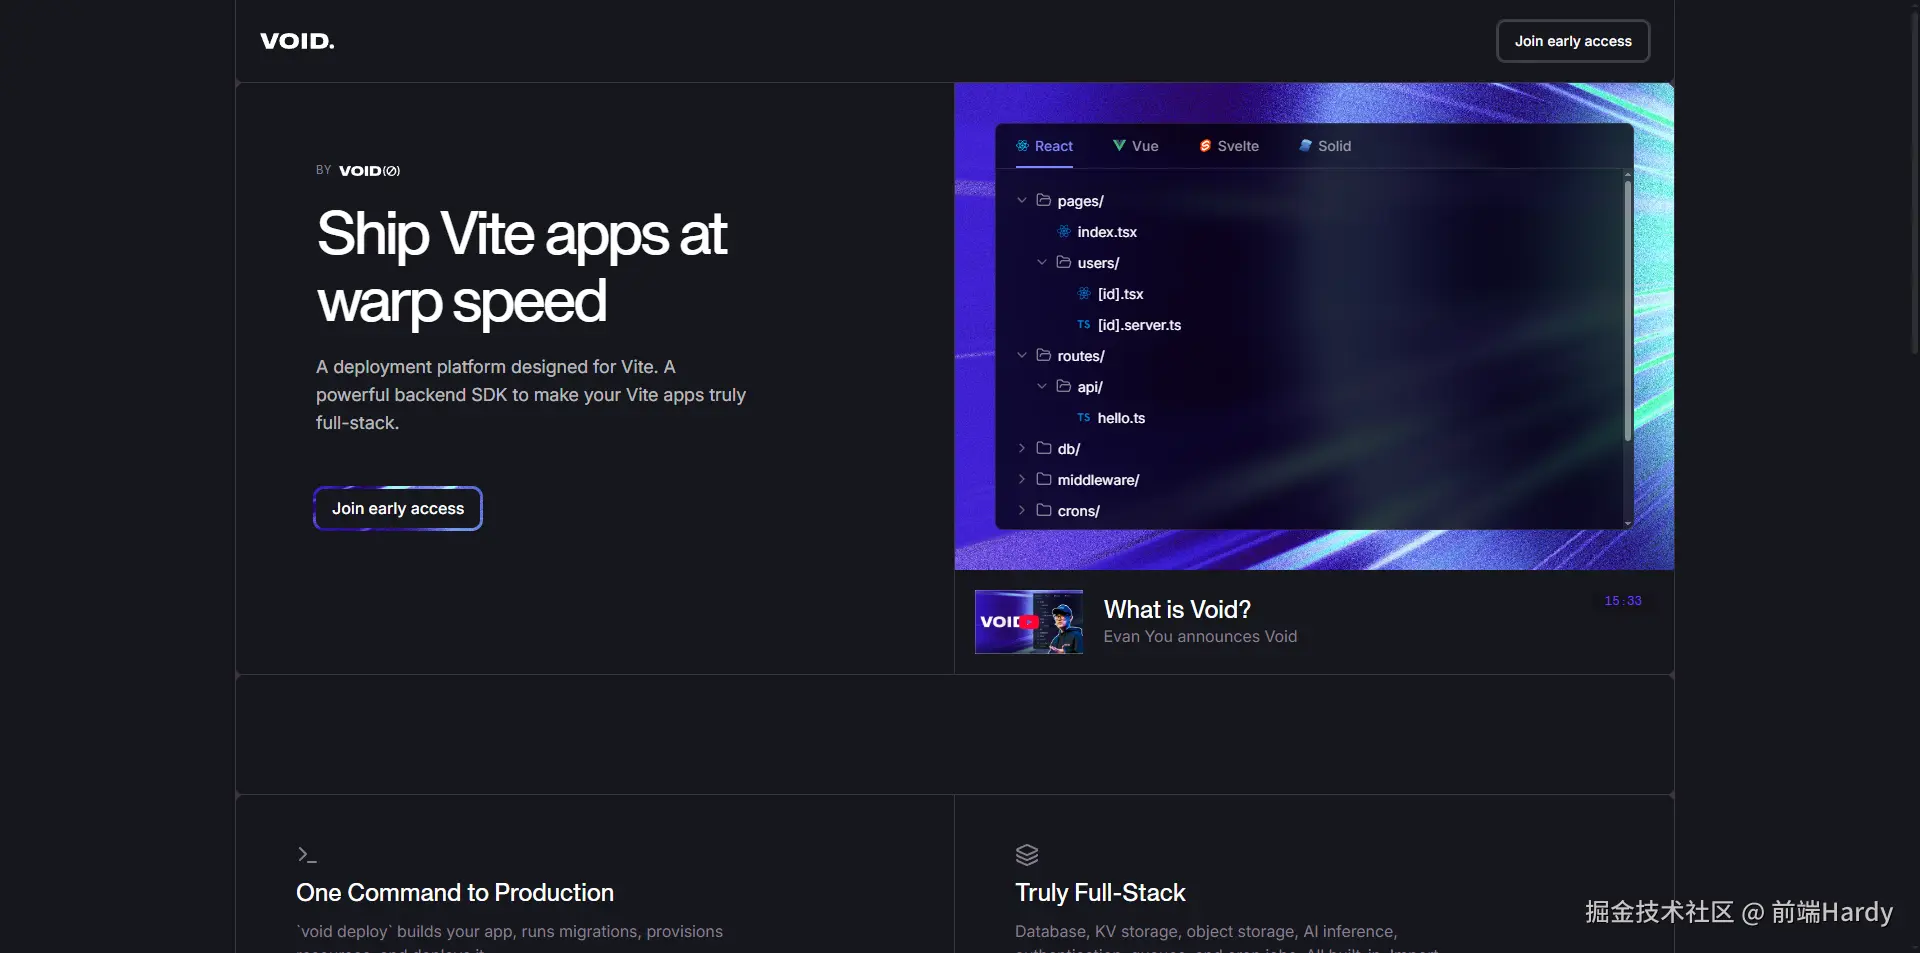Select the db/ folder label

1069,449
